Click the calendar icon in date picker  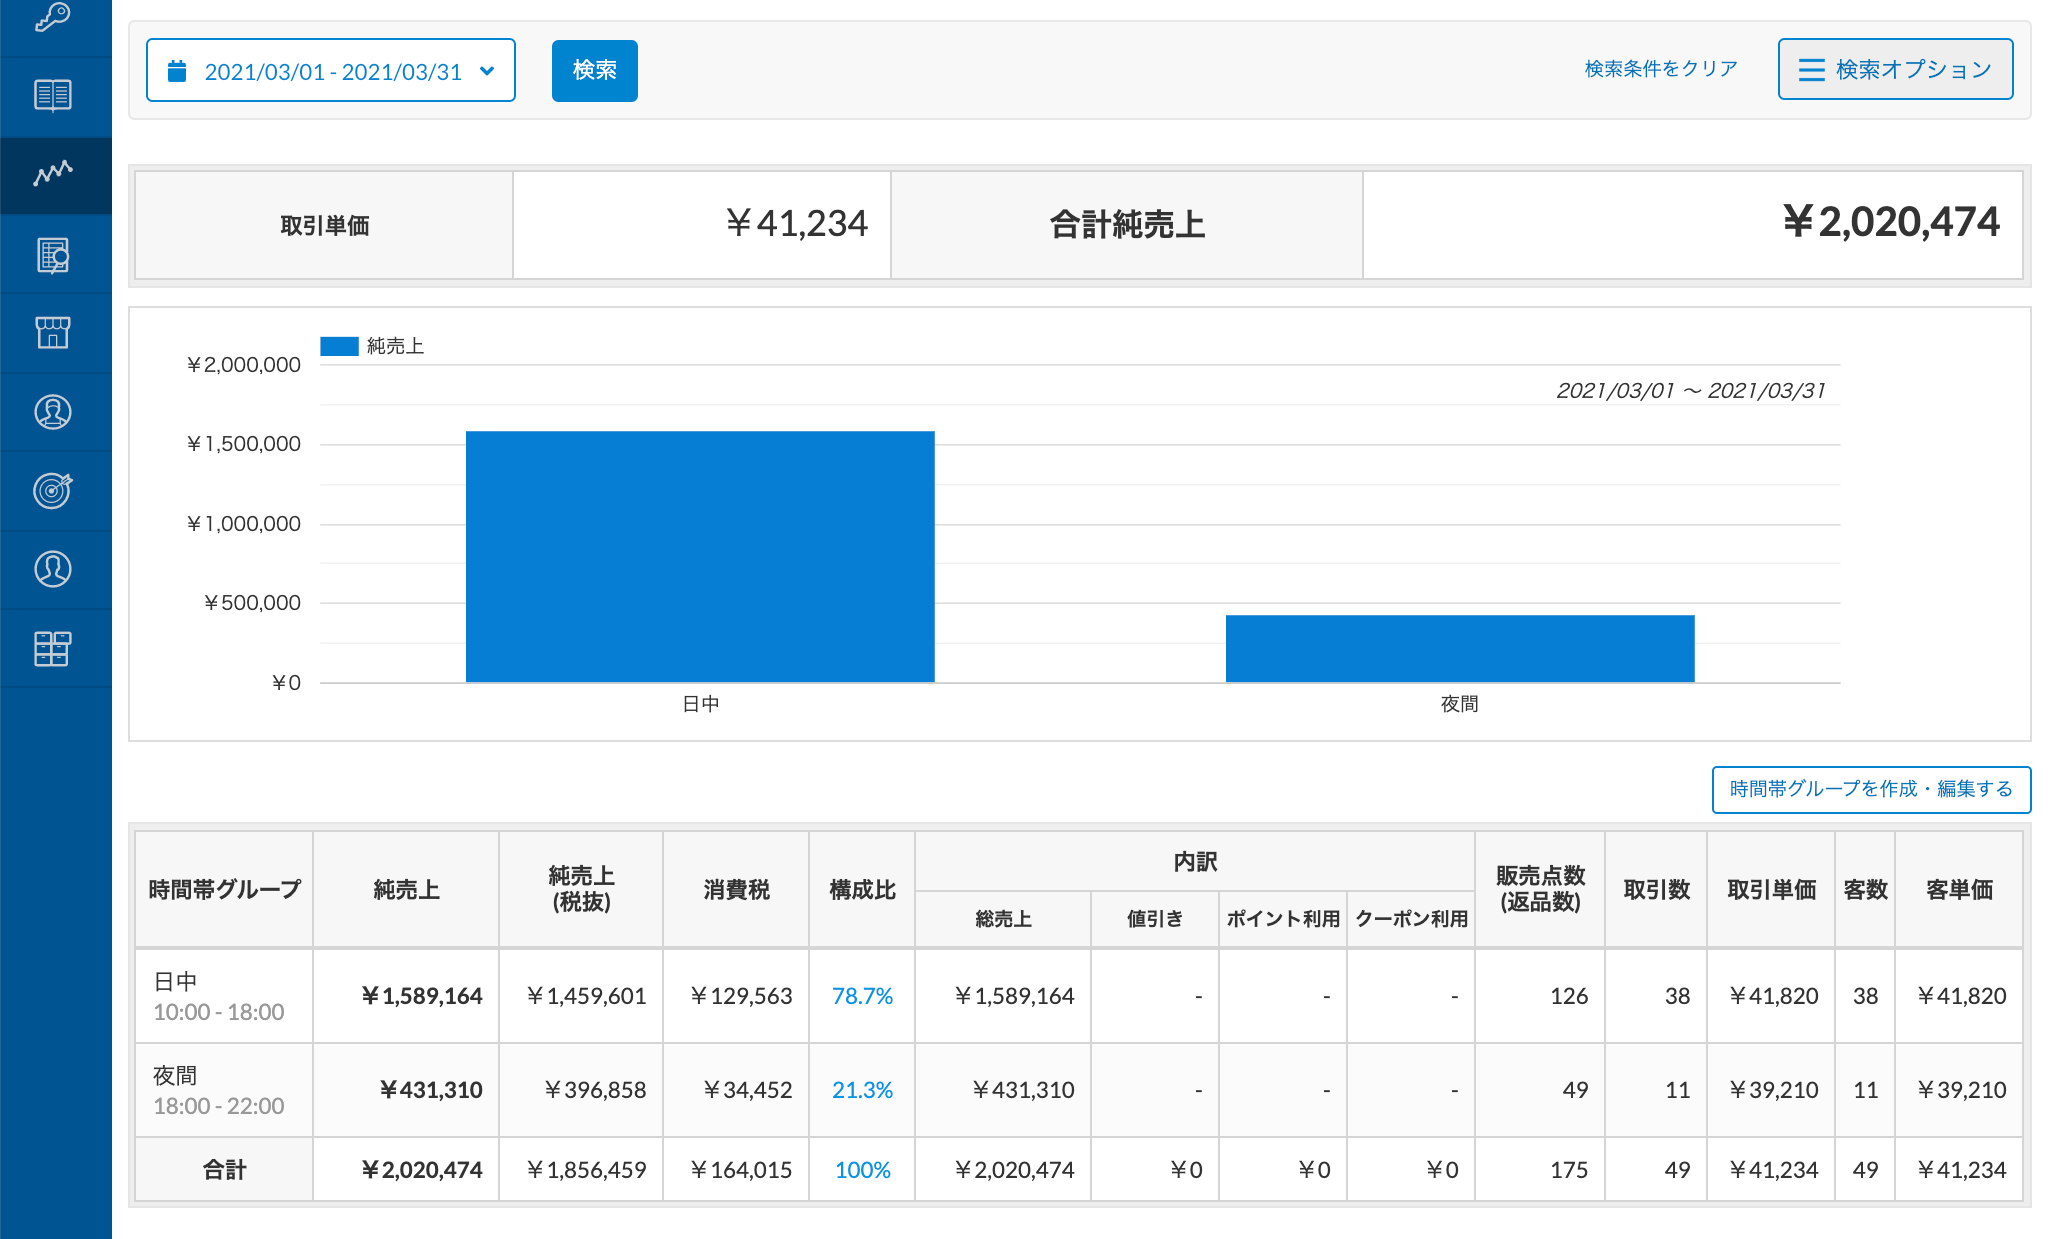177,71
